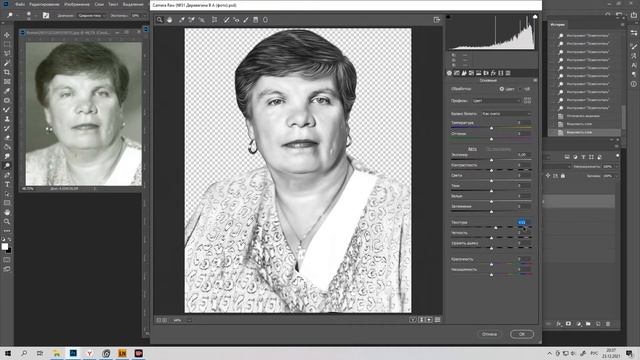This screenshot has width=640, height=360.
Task: Open the Изображение menu
Action: coord(77,4)
